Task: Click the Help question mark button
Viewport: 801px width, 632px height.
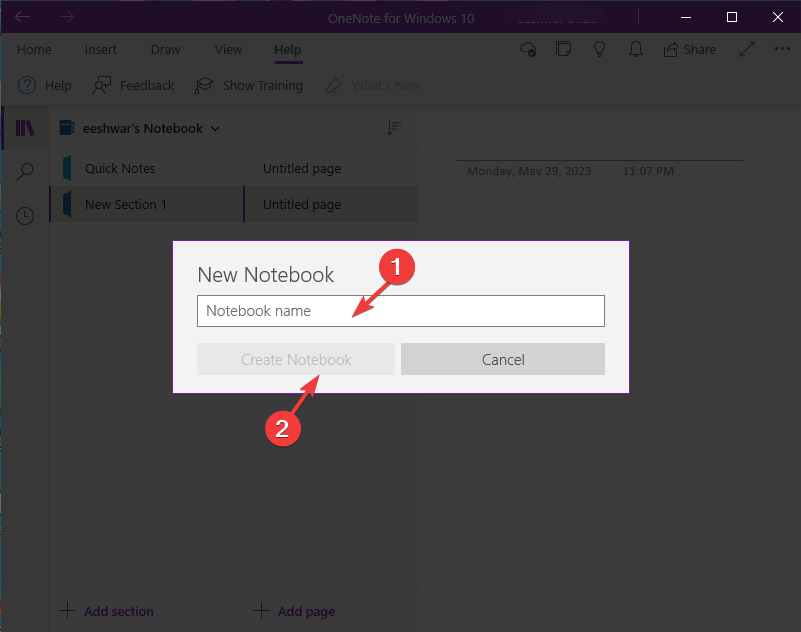Action: click(x=44, y=85)
